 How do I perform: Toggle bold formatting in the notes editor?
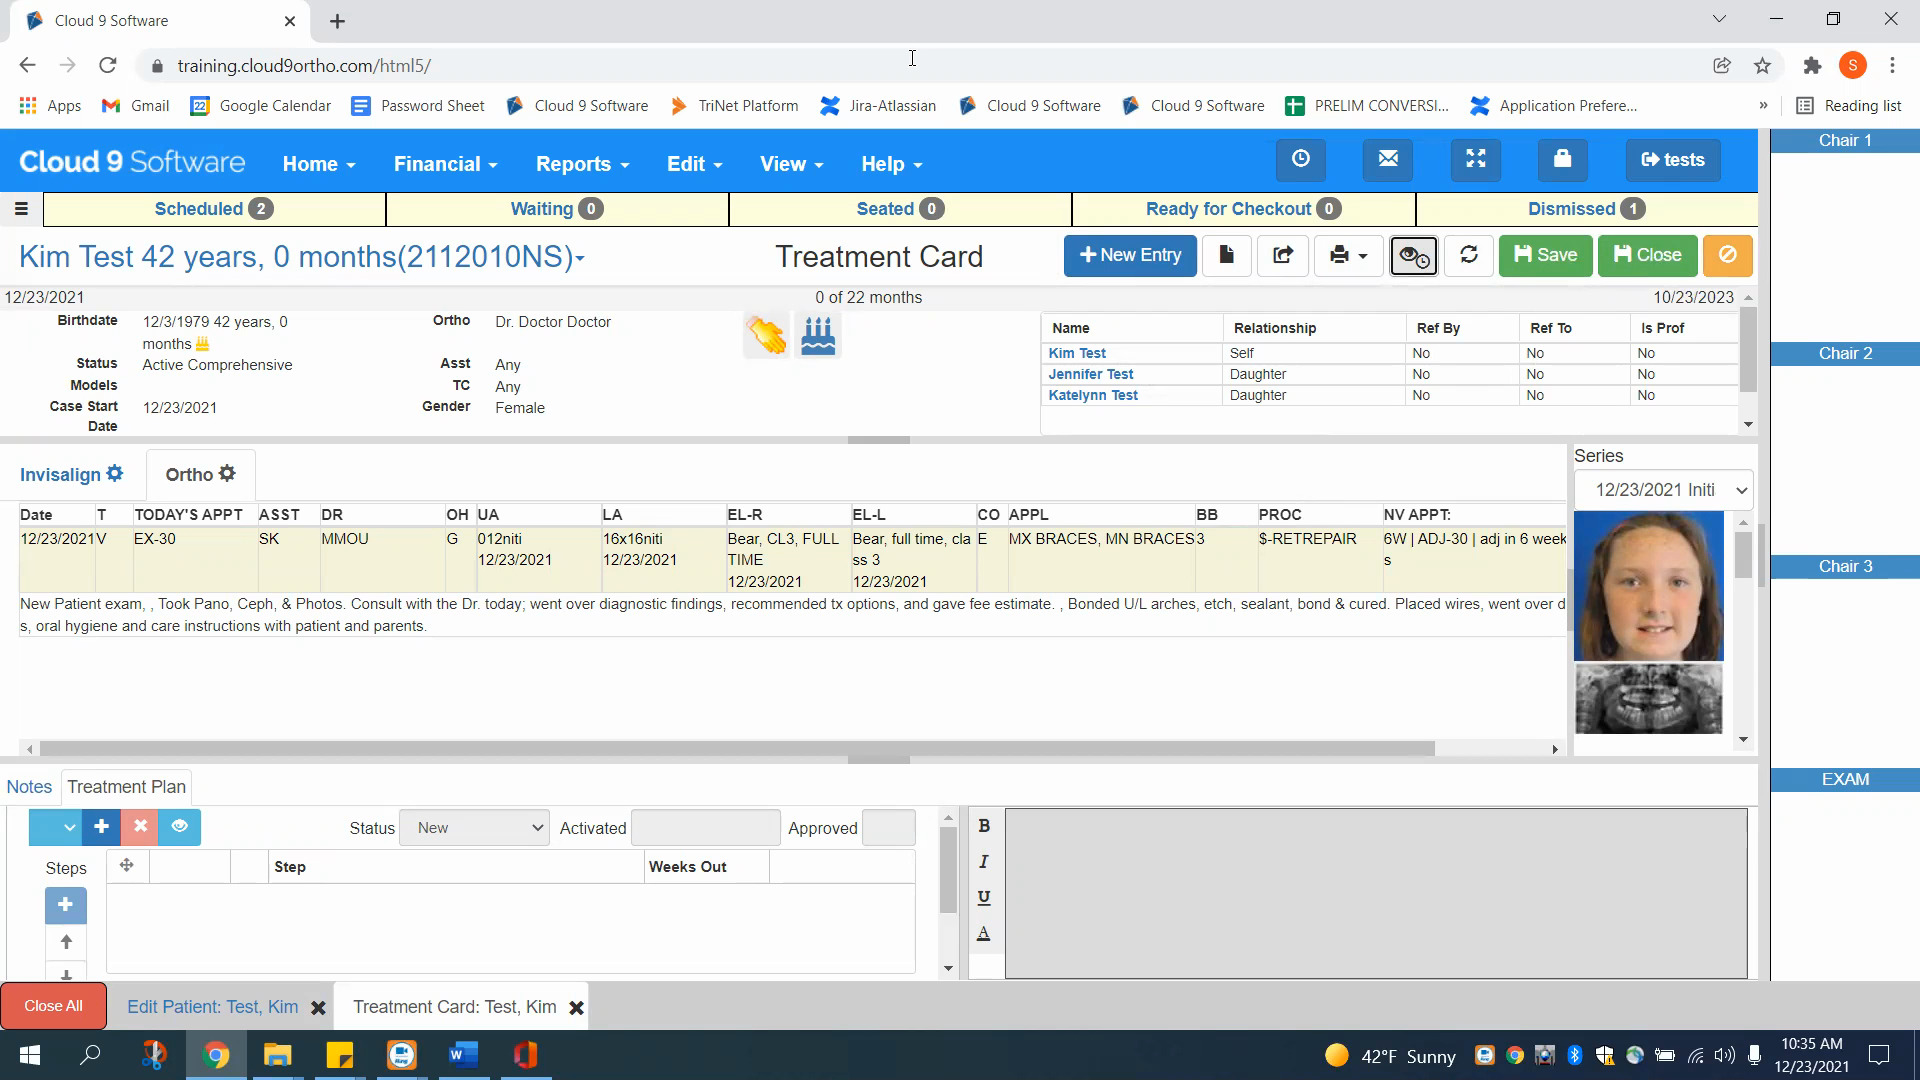coord(984,825)
